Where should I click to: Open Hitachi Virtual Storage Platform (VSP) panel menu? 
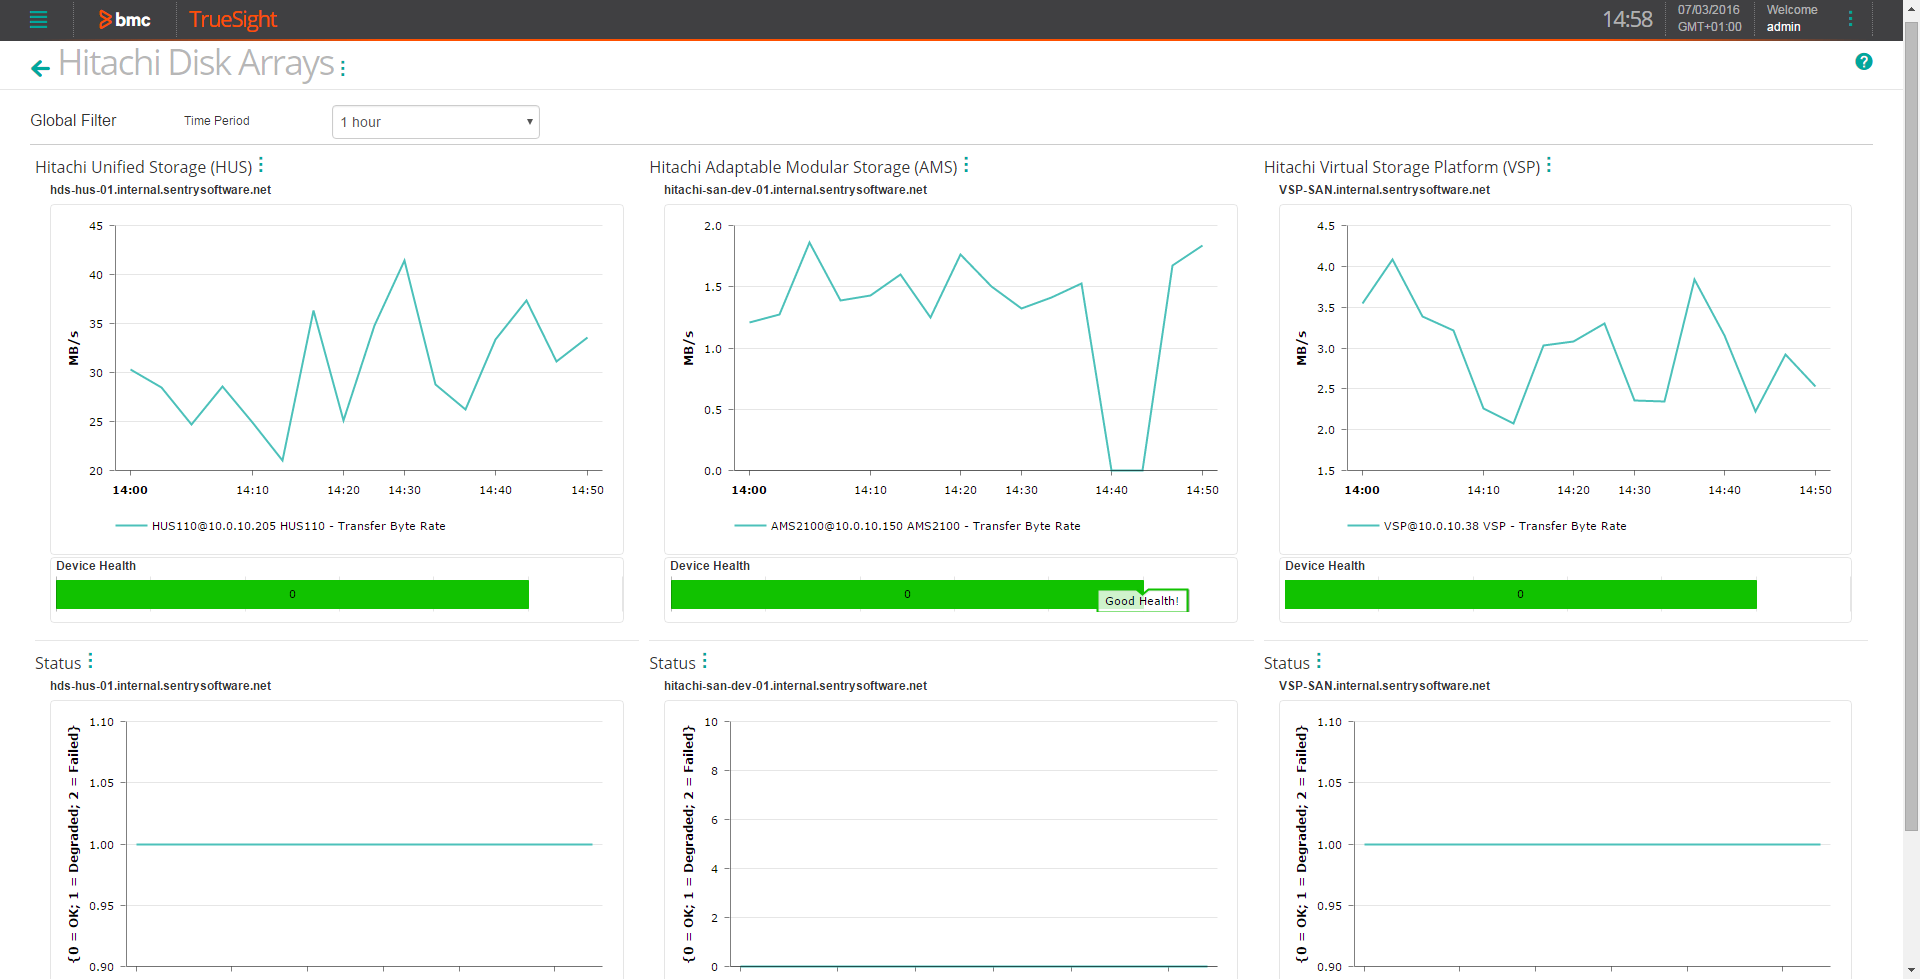1549,165
